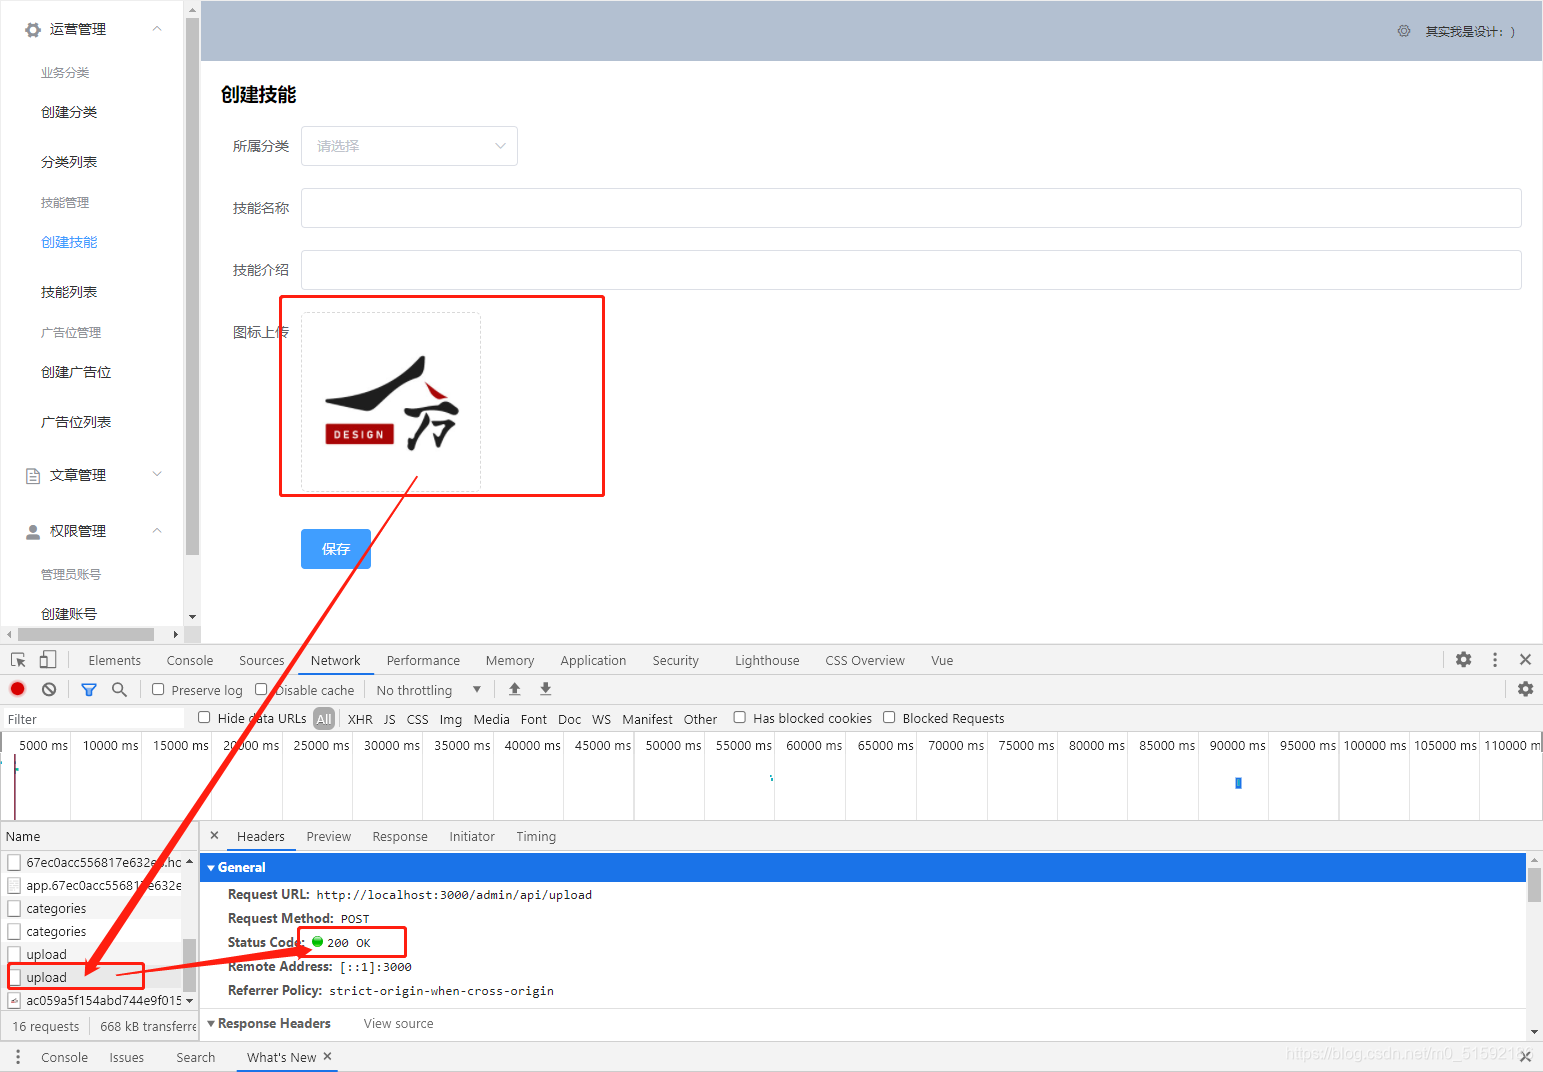Click the gear icon in the page header
The width and height of the screenshot is (1543, 1072).
click(x=1404, y=31)
